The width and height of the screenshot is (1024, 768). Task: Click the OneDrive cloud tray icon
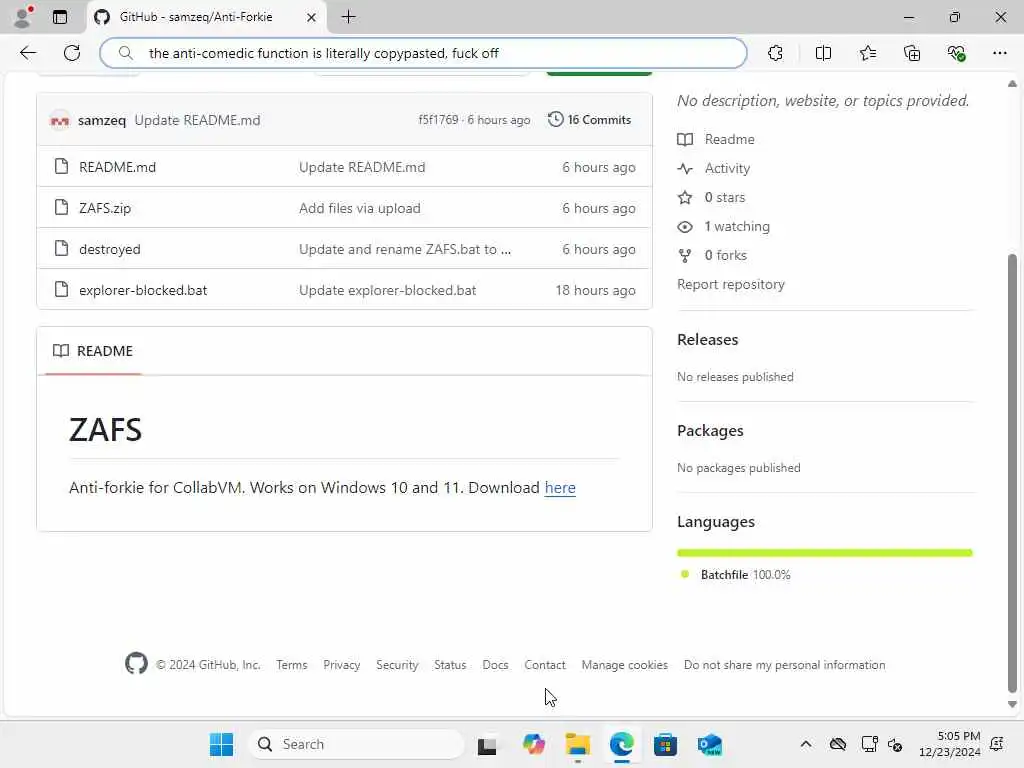point(838,744)
